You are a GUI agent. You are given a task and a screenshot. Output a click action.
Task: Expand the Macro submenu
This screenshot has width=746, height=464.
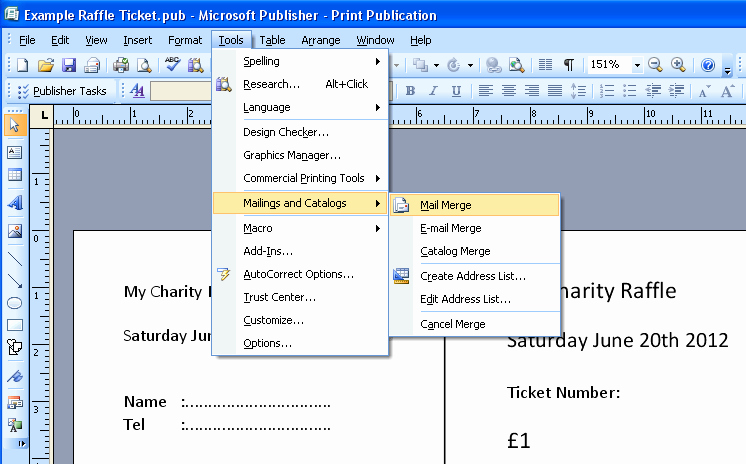300,228
